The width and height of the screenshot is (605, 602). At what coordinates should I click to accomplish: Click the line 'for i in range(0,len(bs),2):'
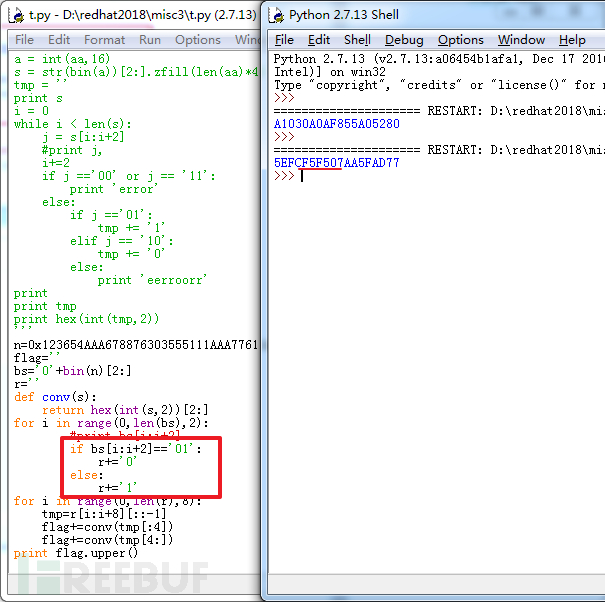click(111, 423)
